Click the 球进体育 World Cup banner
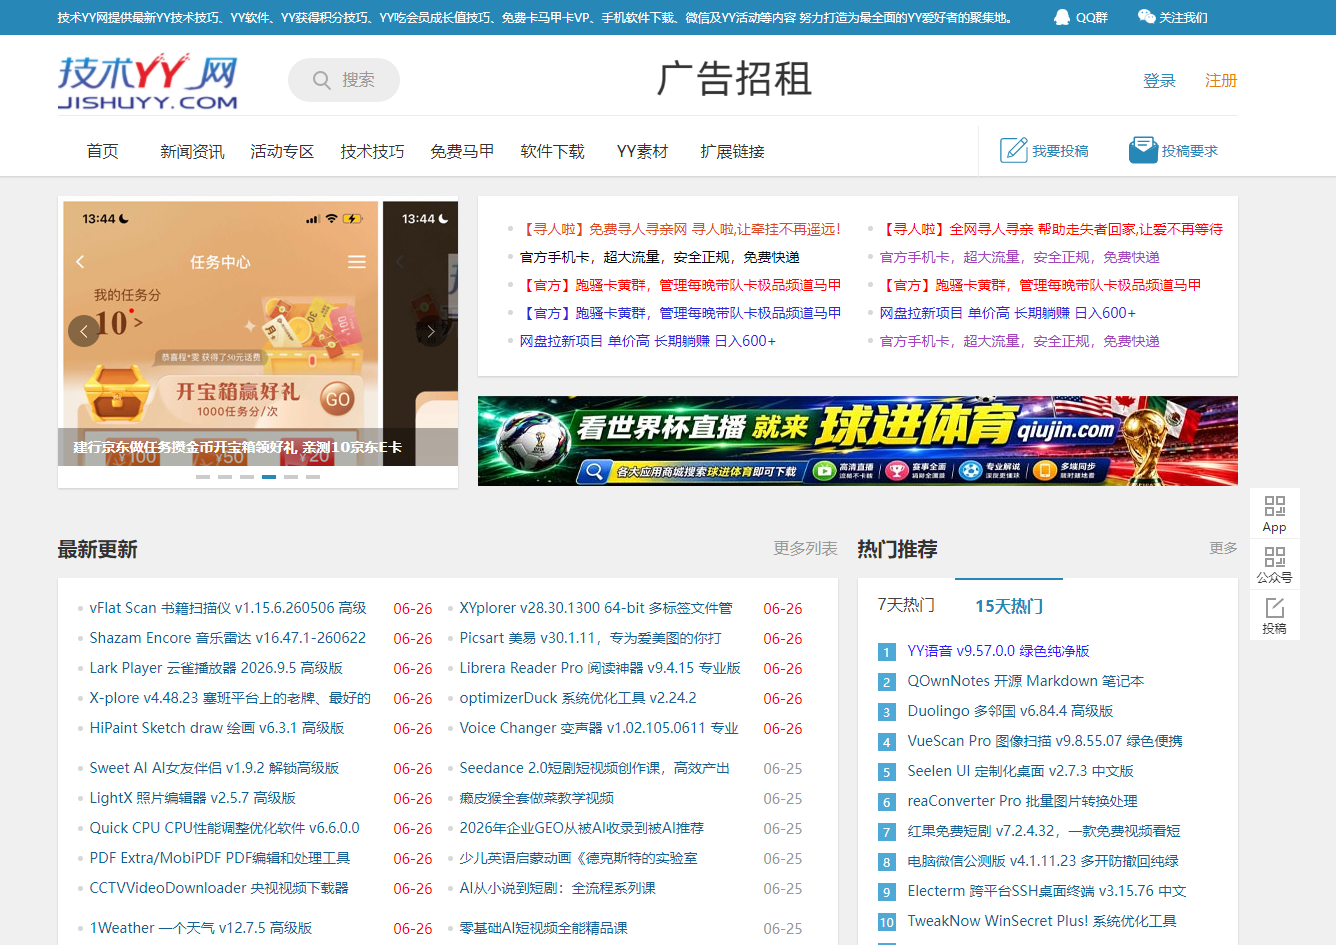Image resolution: width=1336 pixels, height=945 pixels. point(858,441)
